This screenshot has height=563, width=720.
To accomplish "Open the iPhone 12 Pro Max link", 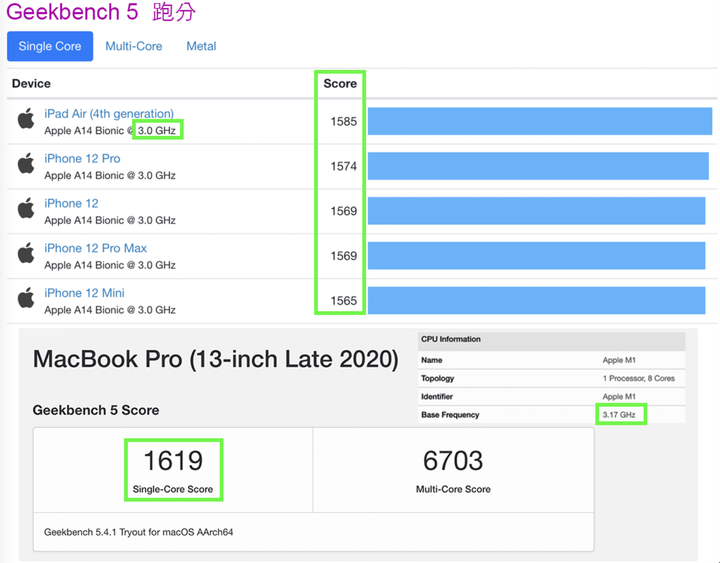I will 96,248.
